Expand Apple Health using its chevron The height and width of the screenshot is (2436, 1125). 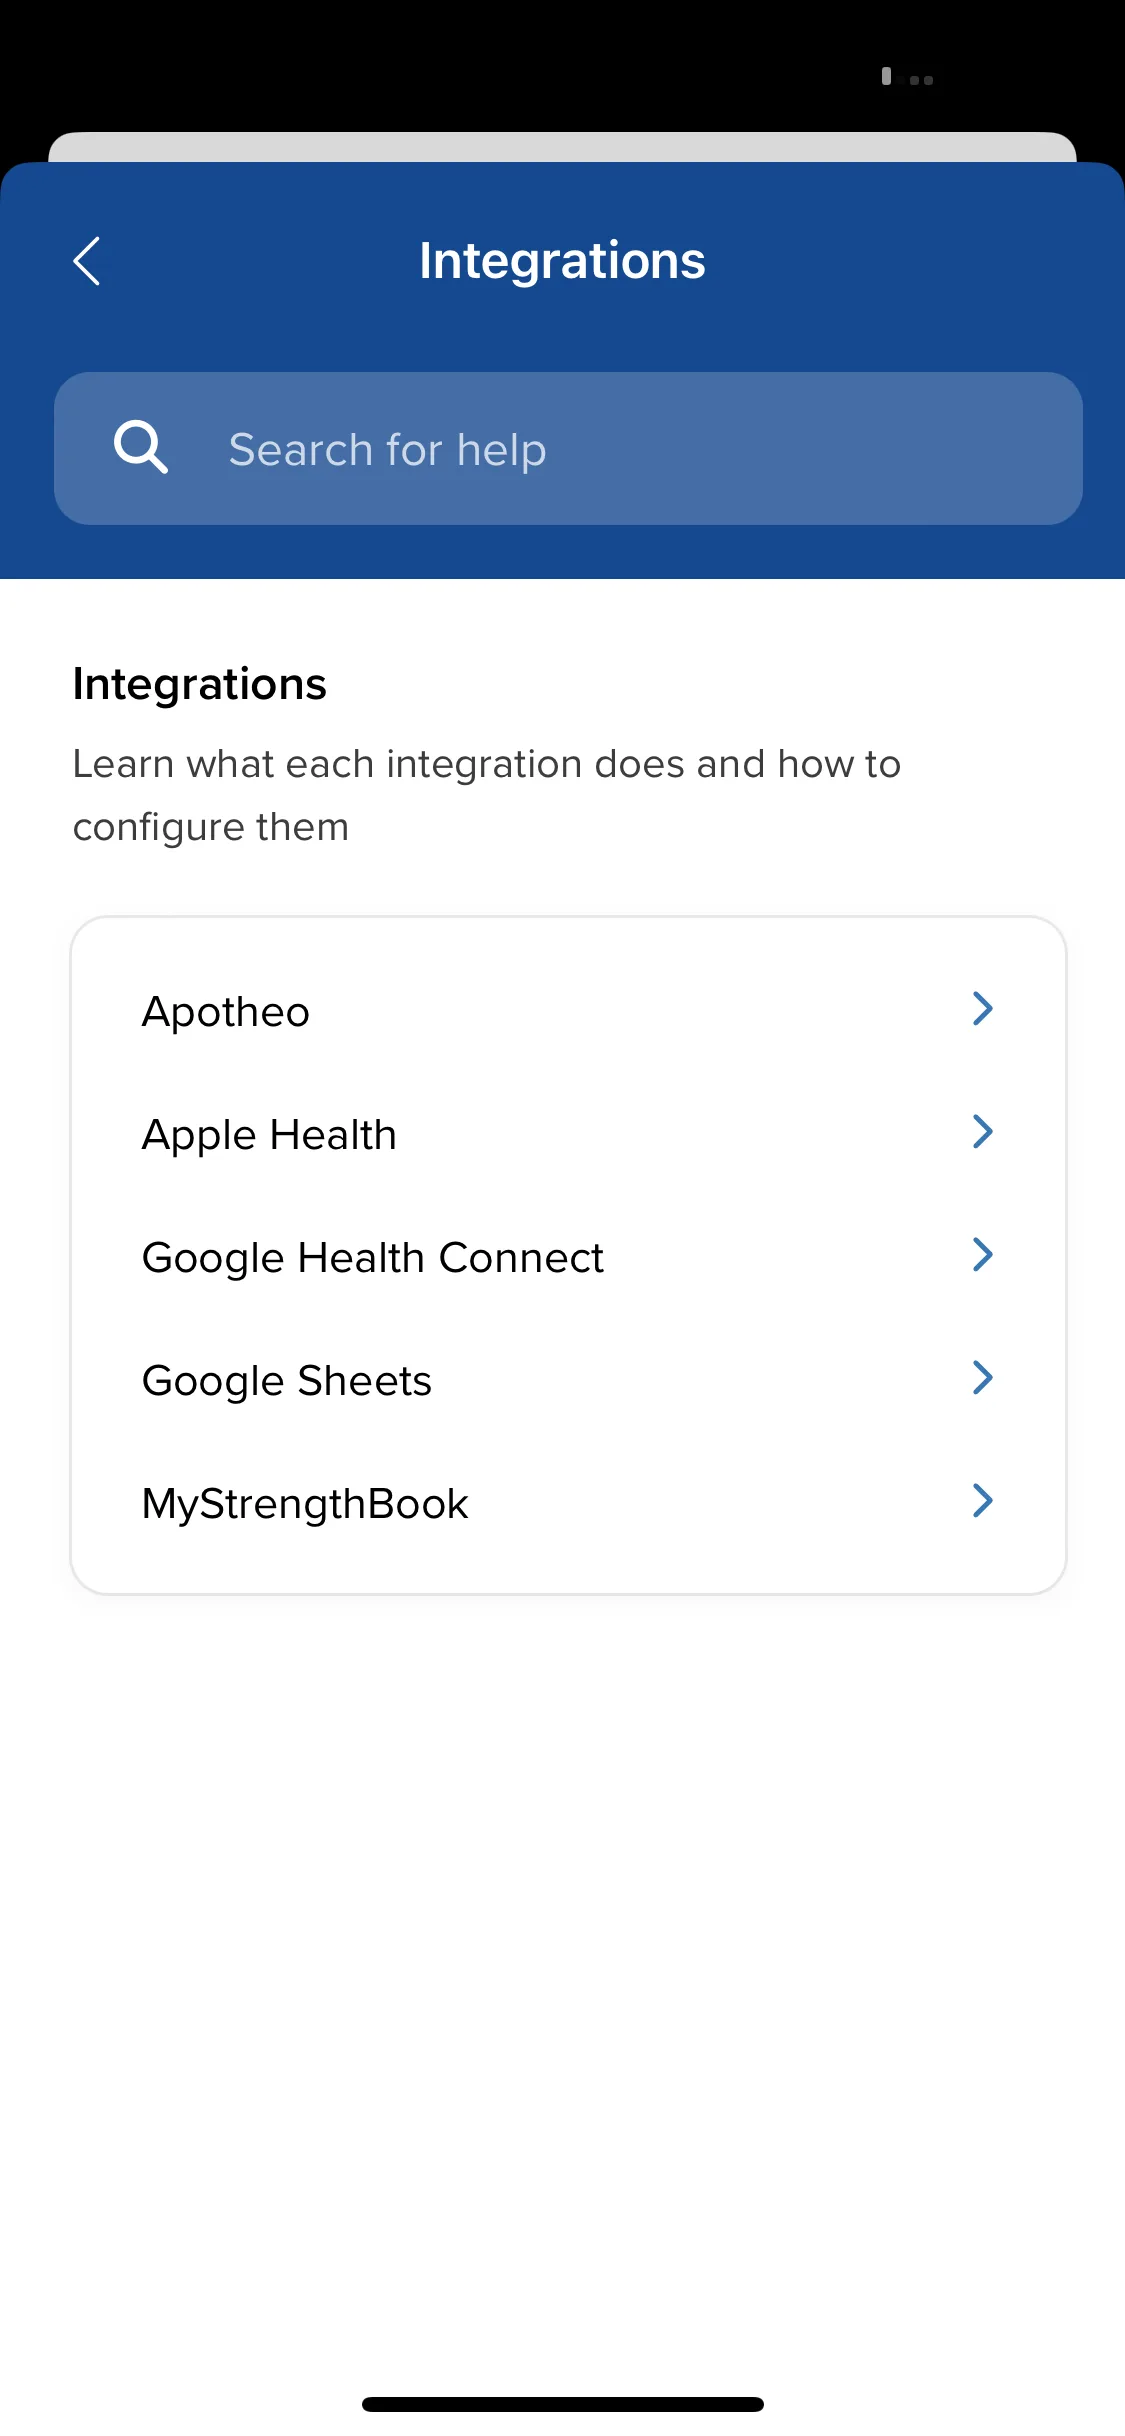coord(983,1132)
